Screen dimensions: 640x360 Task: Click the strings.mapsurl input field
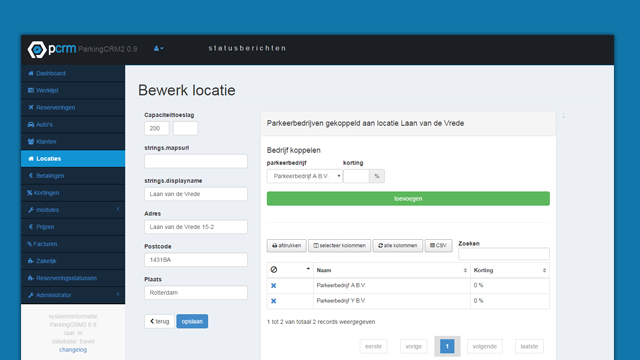click(196, 161)
